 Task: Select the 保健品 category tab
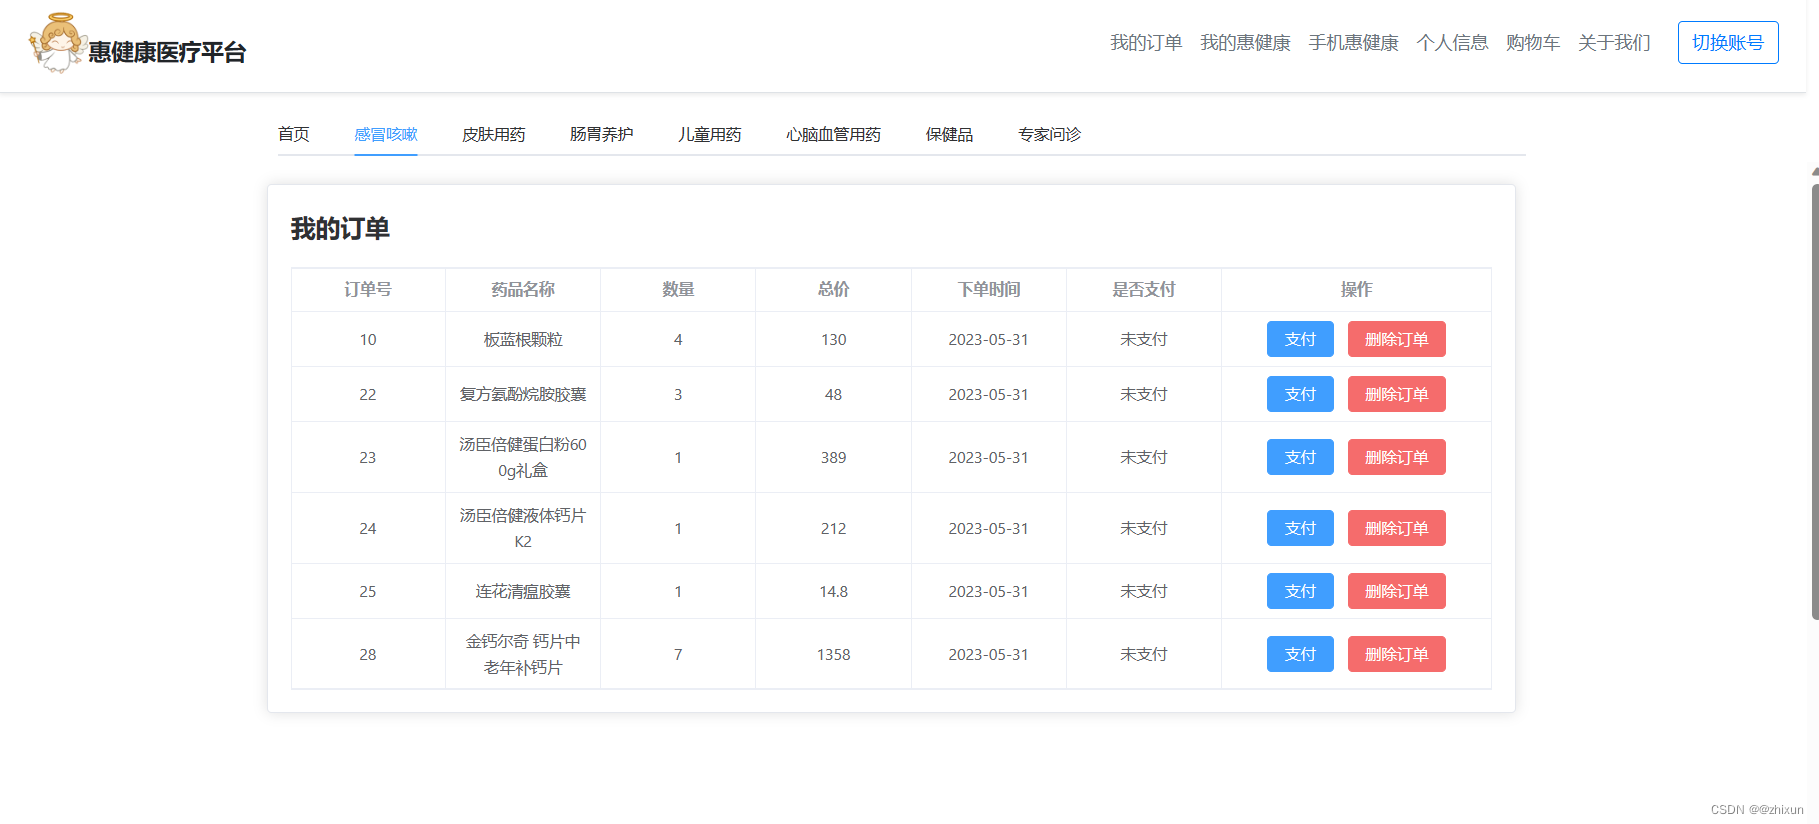click(950, 134)
